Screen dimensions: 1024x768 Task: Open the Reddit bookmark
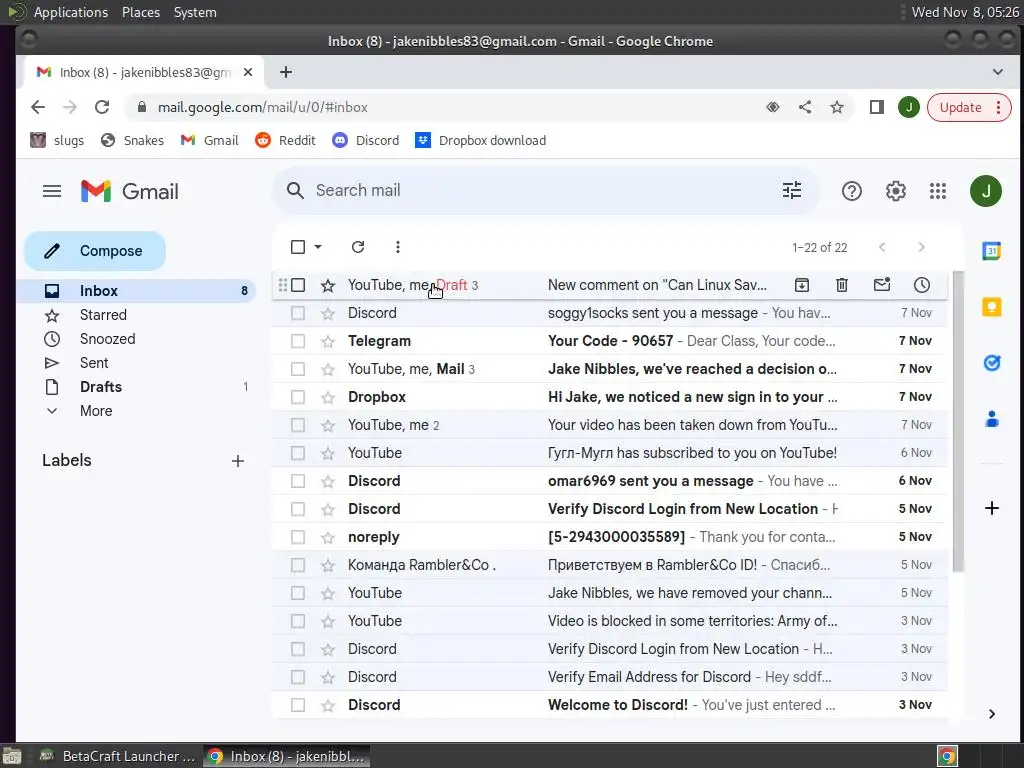[x=285, y=140]
